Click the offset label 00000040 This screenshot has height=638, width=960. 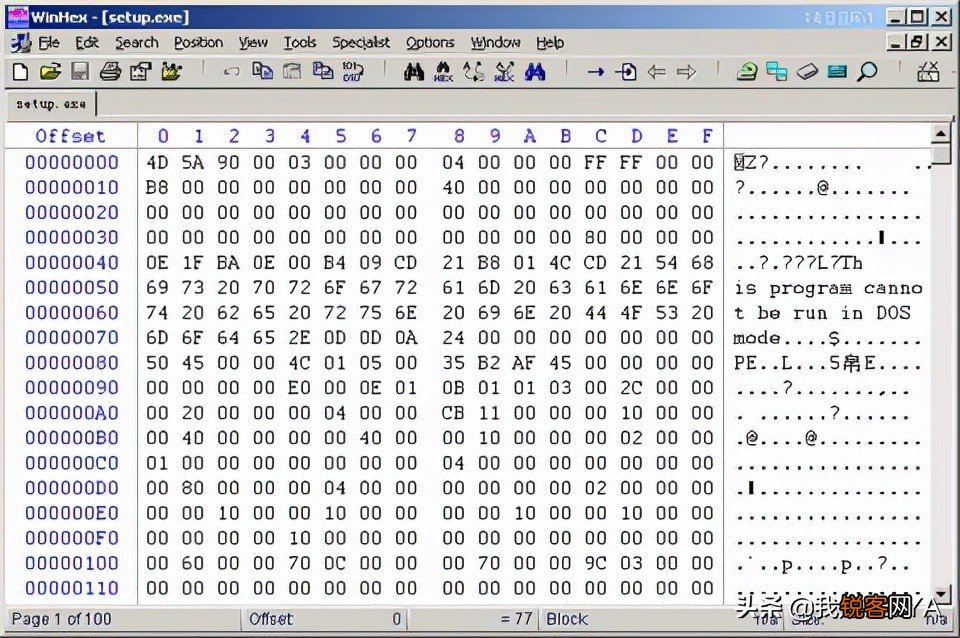(x=72, y=263)
